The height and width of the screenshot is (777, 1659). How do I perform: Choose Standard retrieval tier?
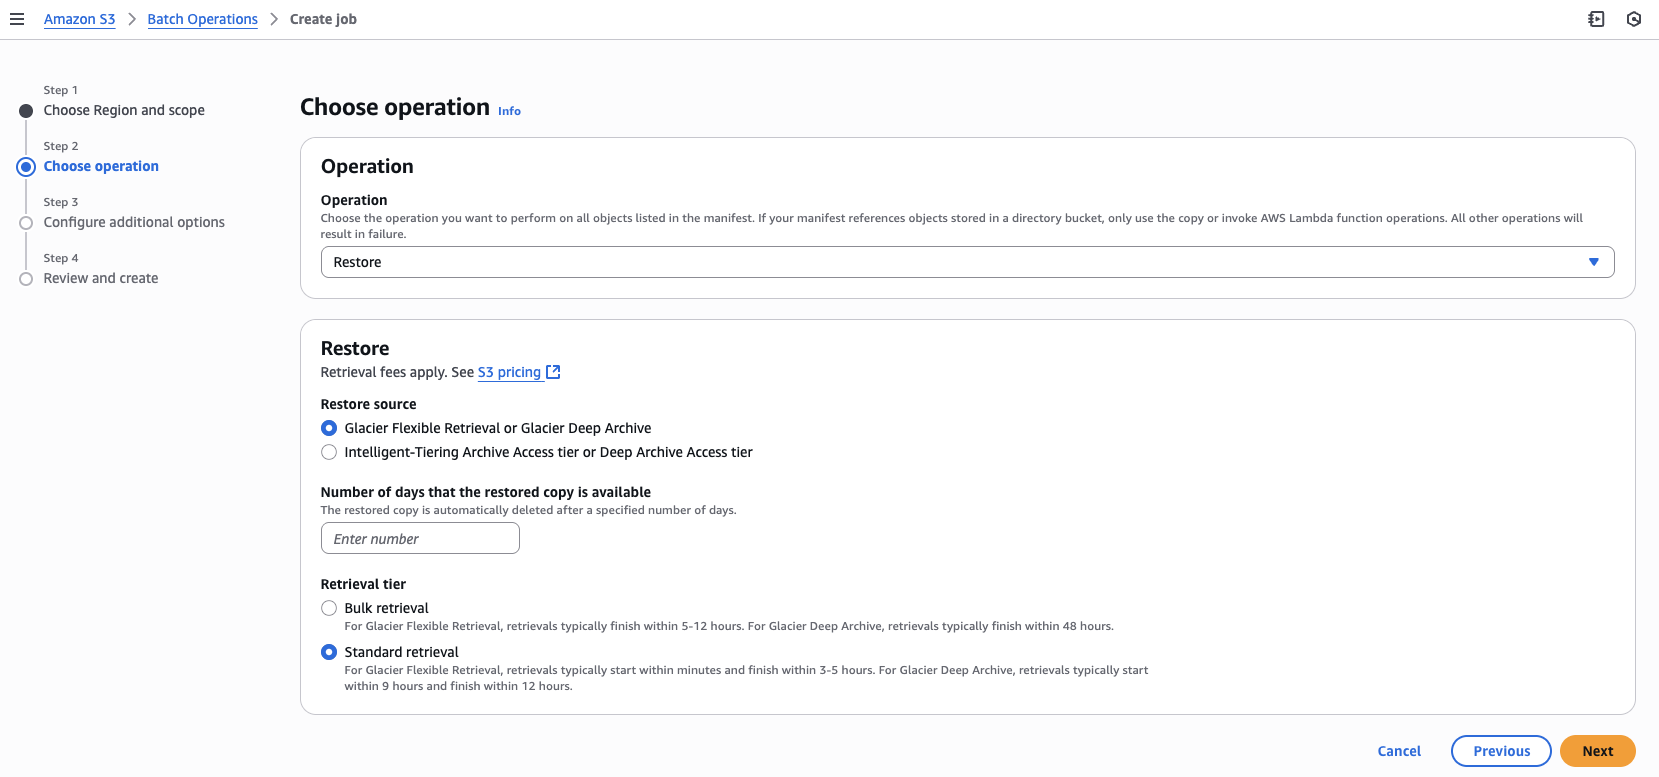[x=329, y=652]
